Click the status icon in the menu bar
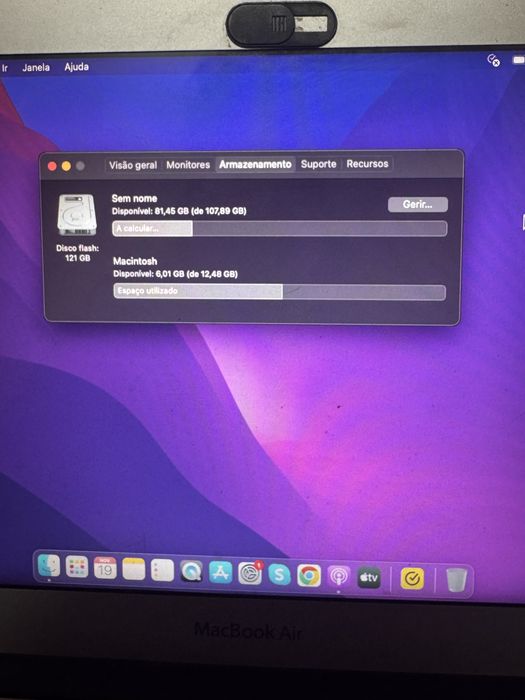Viewport: 525px width, 700px height. (493, 60)
